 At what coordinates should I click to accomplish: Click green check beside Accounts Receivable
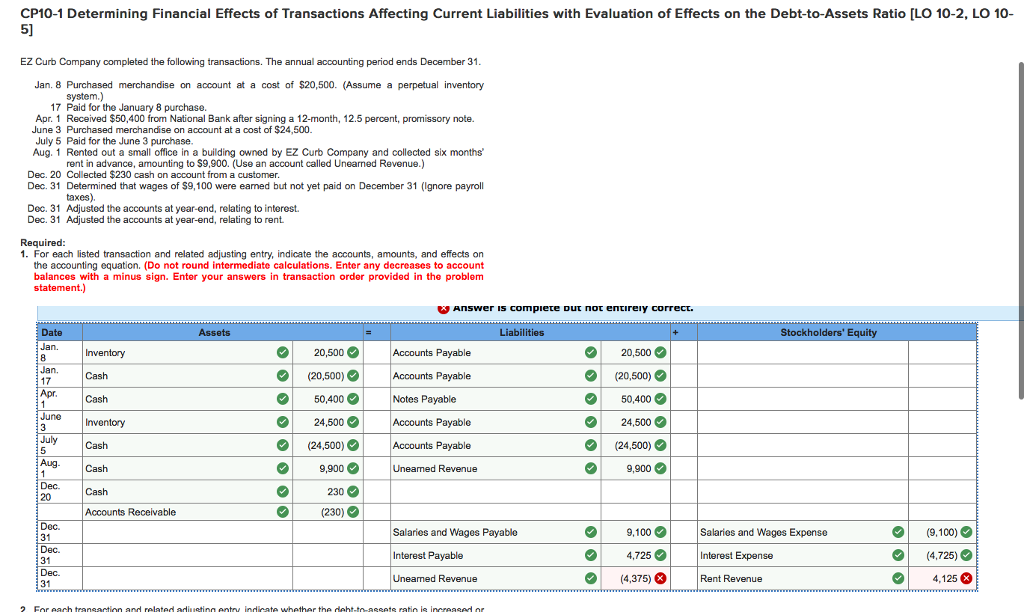tap(283, 512)
